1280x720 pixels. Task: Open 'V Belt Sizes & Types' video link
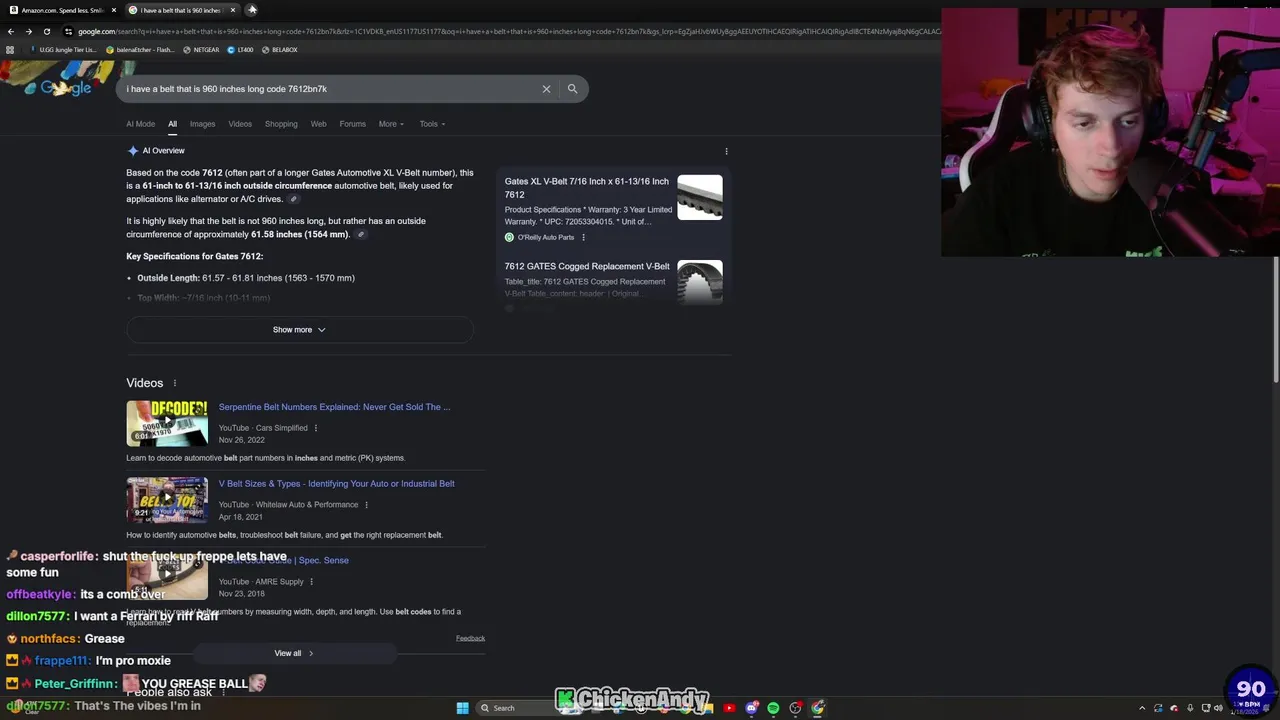[x=336, y=484]
